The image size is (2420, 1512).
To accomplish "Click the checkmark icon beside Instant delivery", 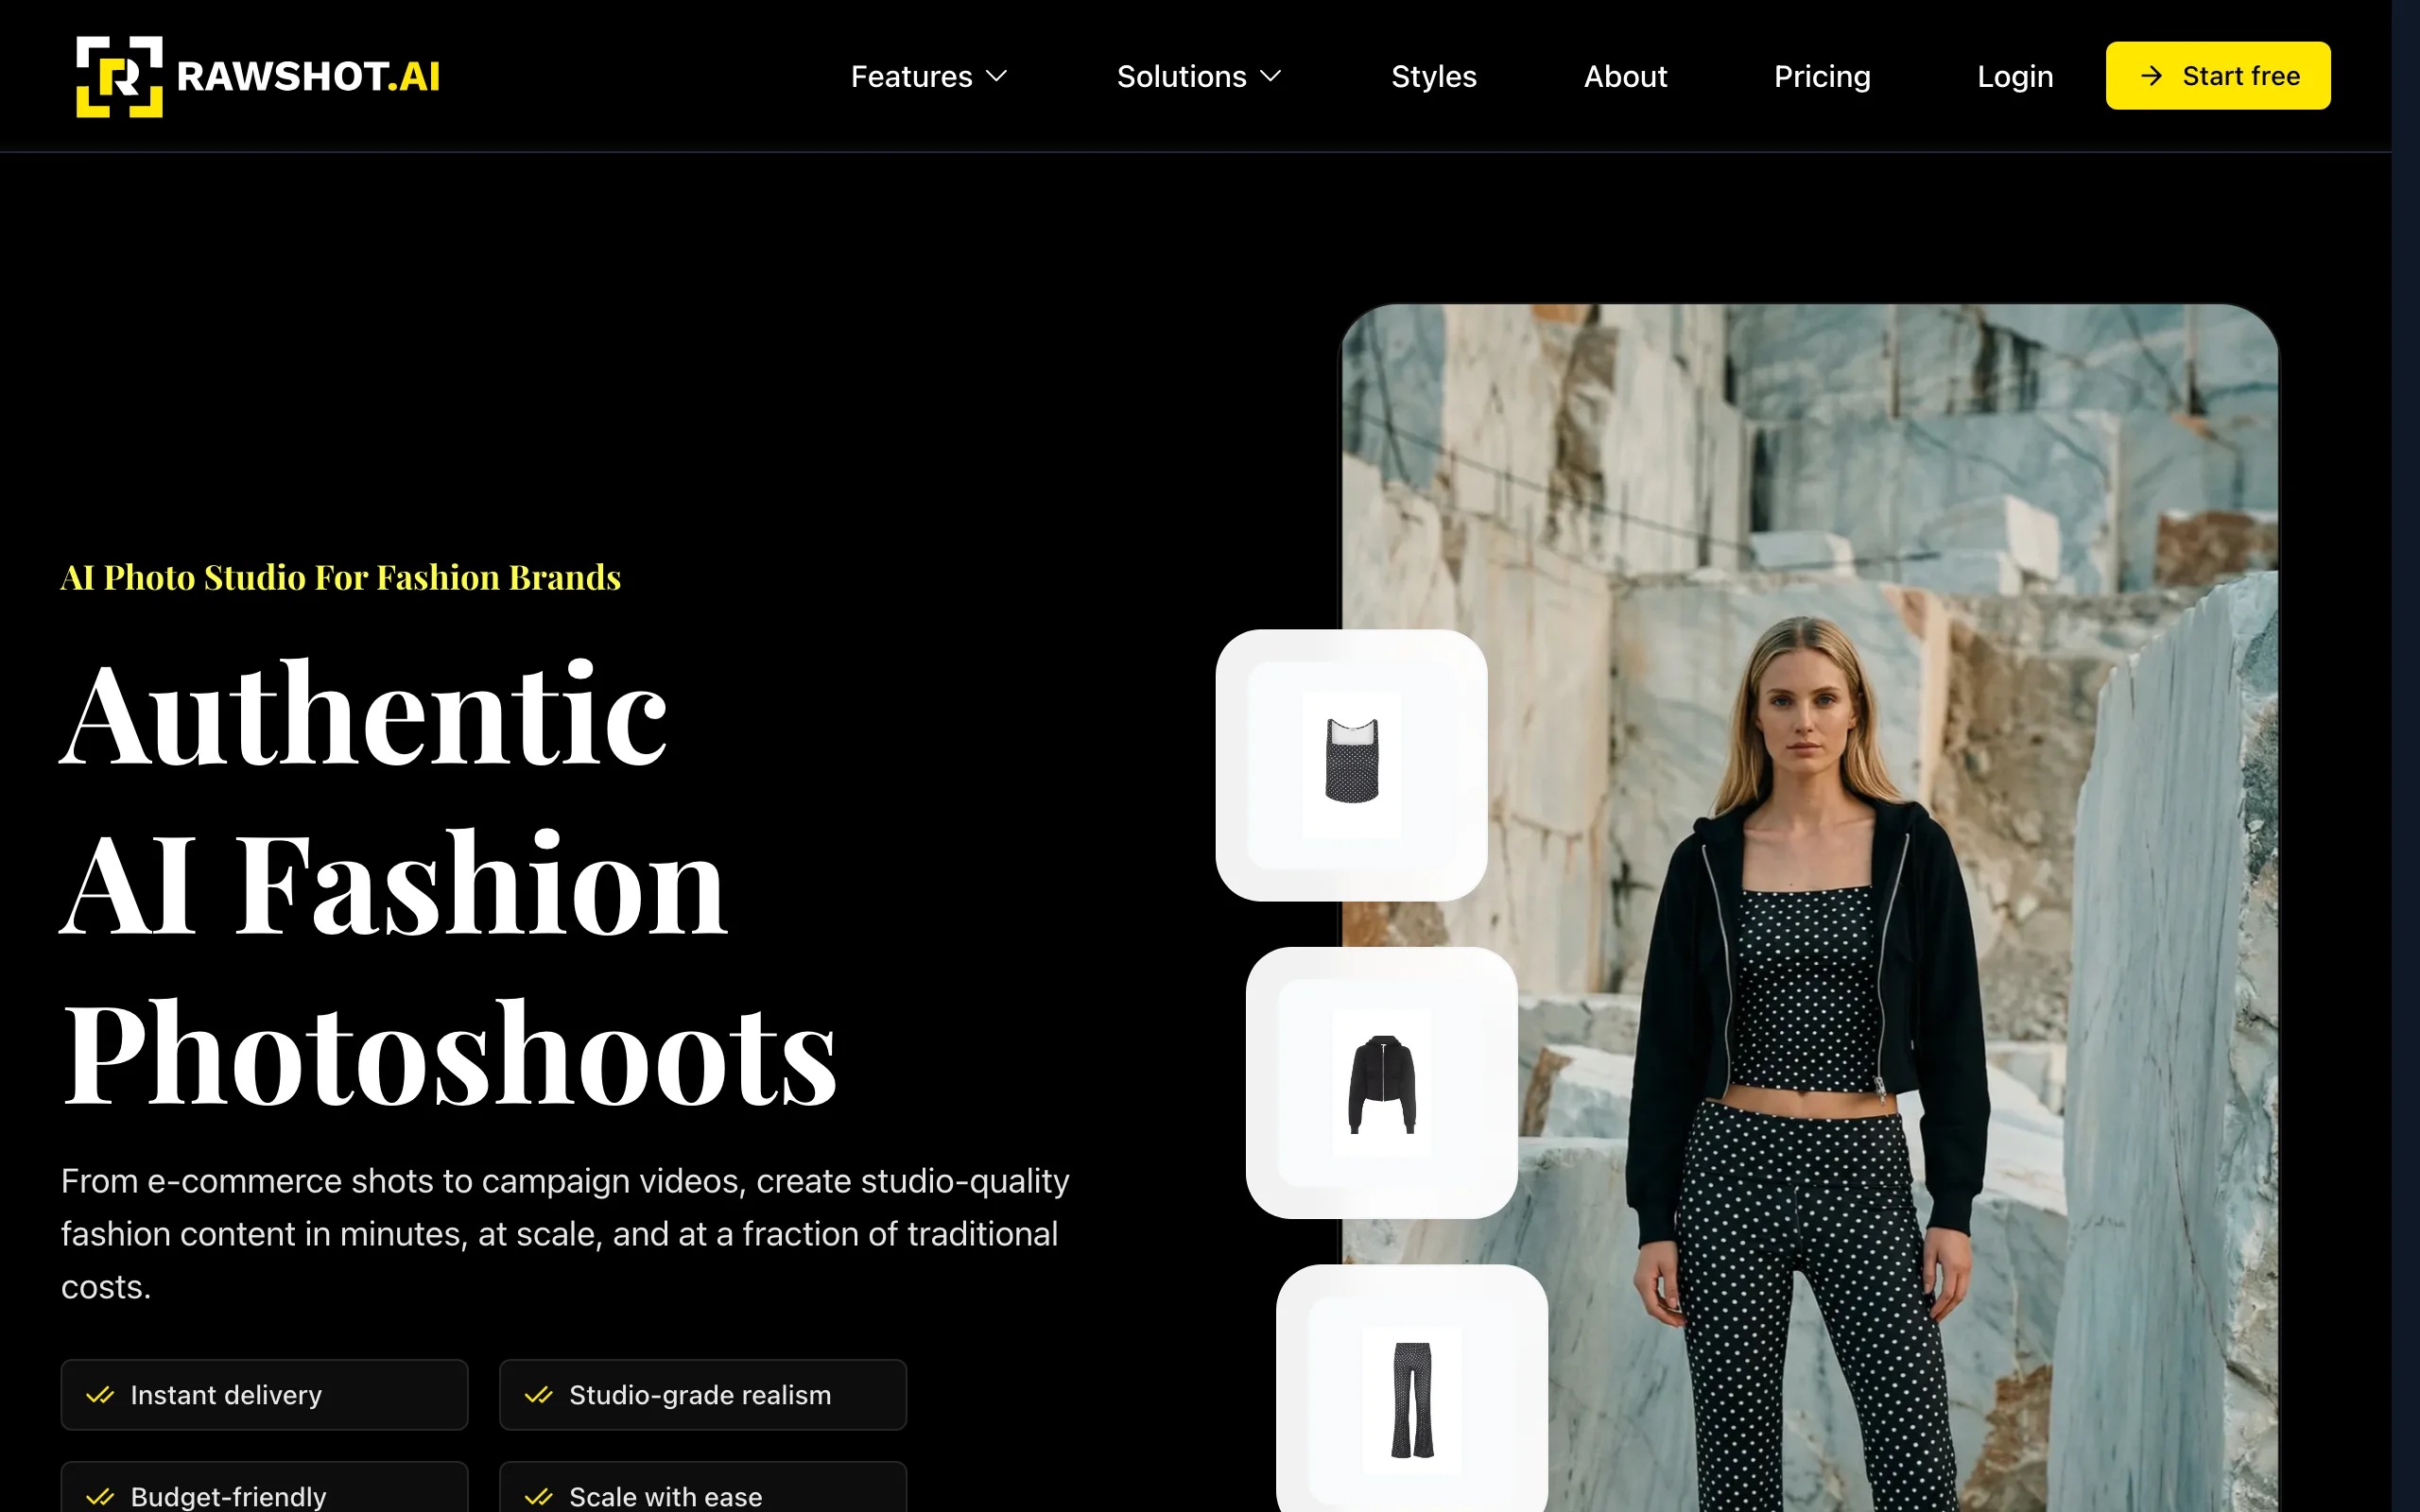I will pyautogui.click(x=101, y=1395).
